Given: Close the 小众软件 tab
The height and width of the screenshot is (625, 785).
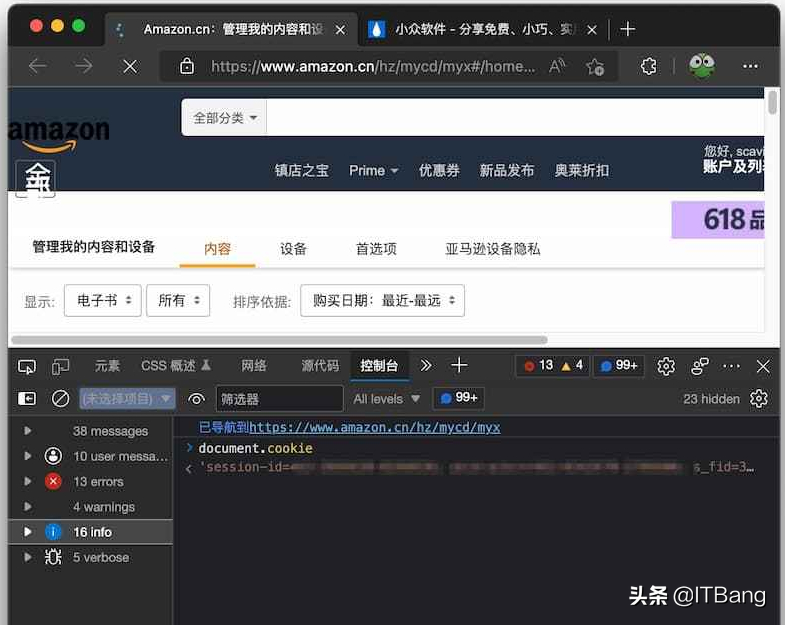Looking at the screenshot, I should click(592, 30).
